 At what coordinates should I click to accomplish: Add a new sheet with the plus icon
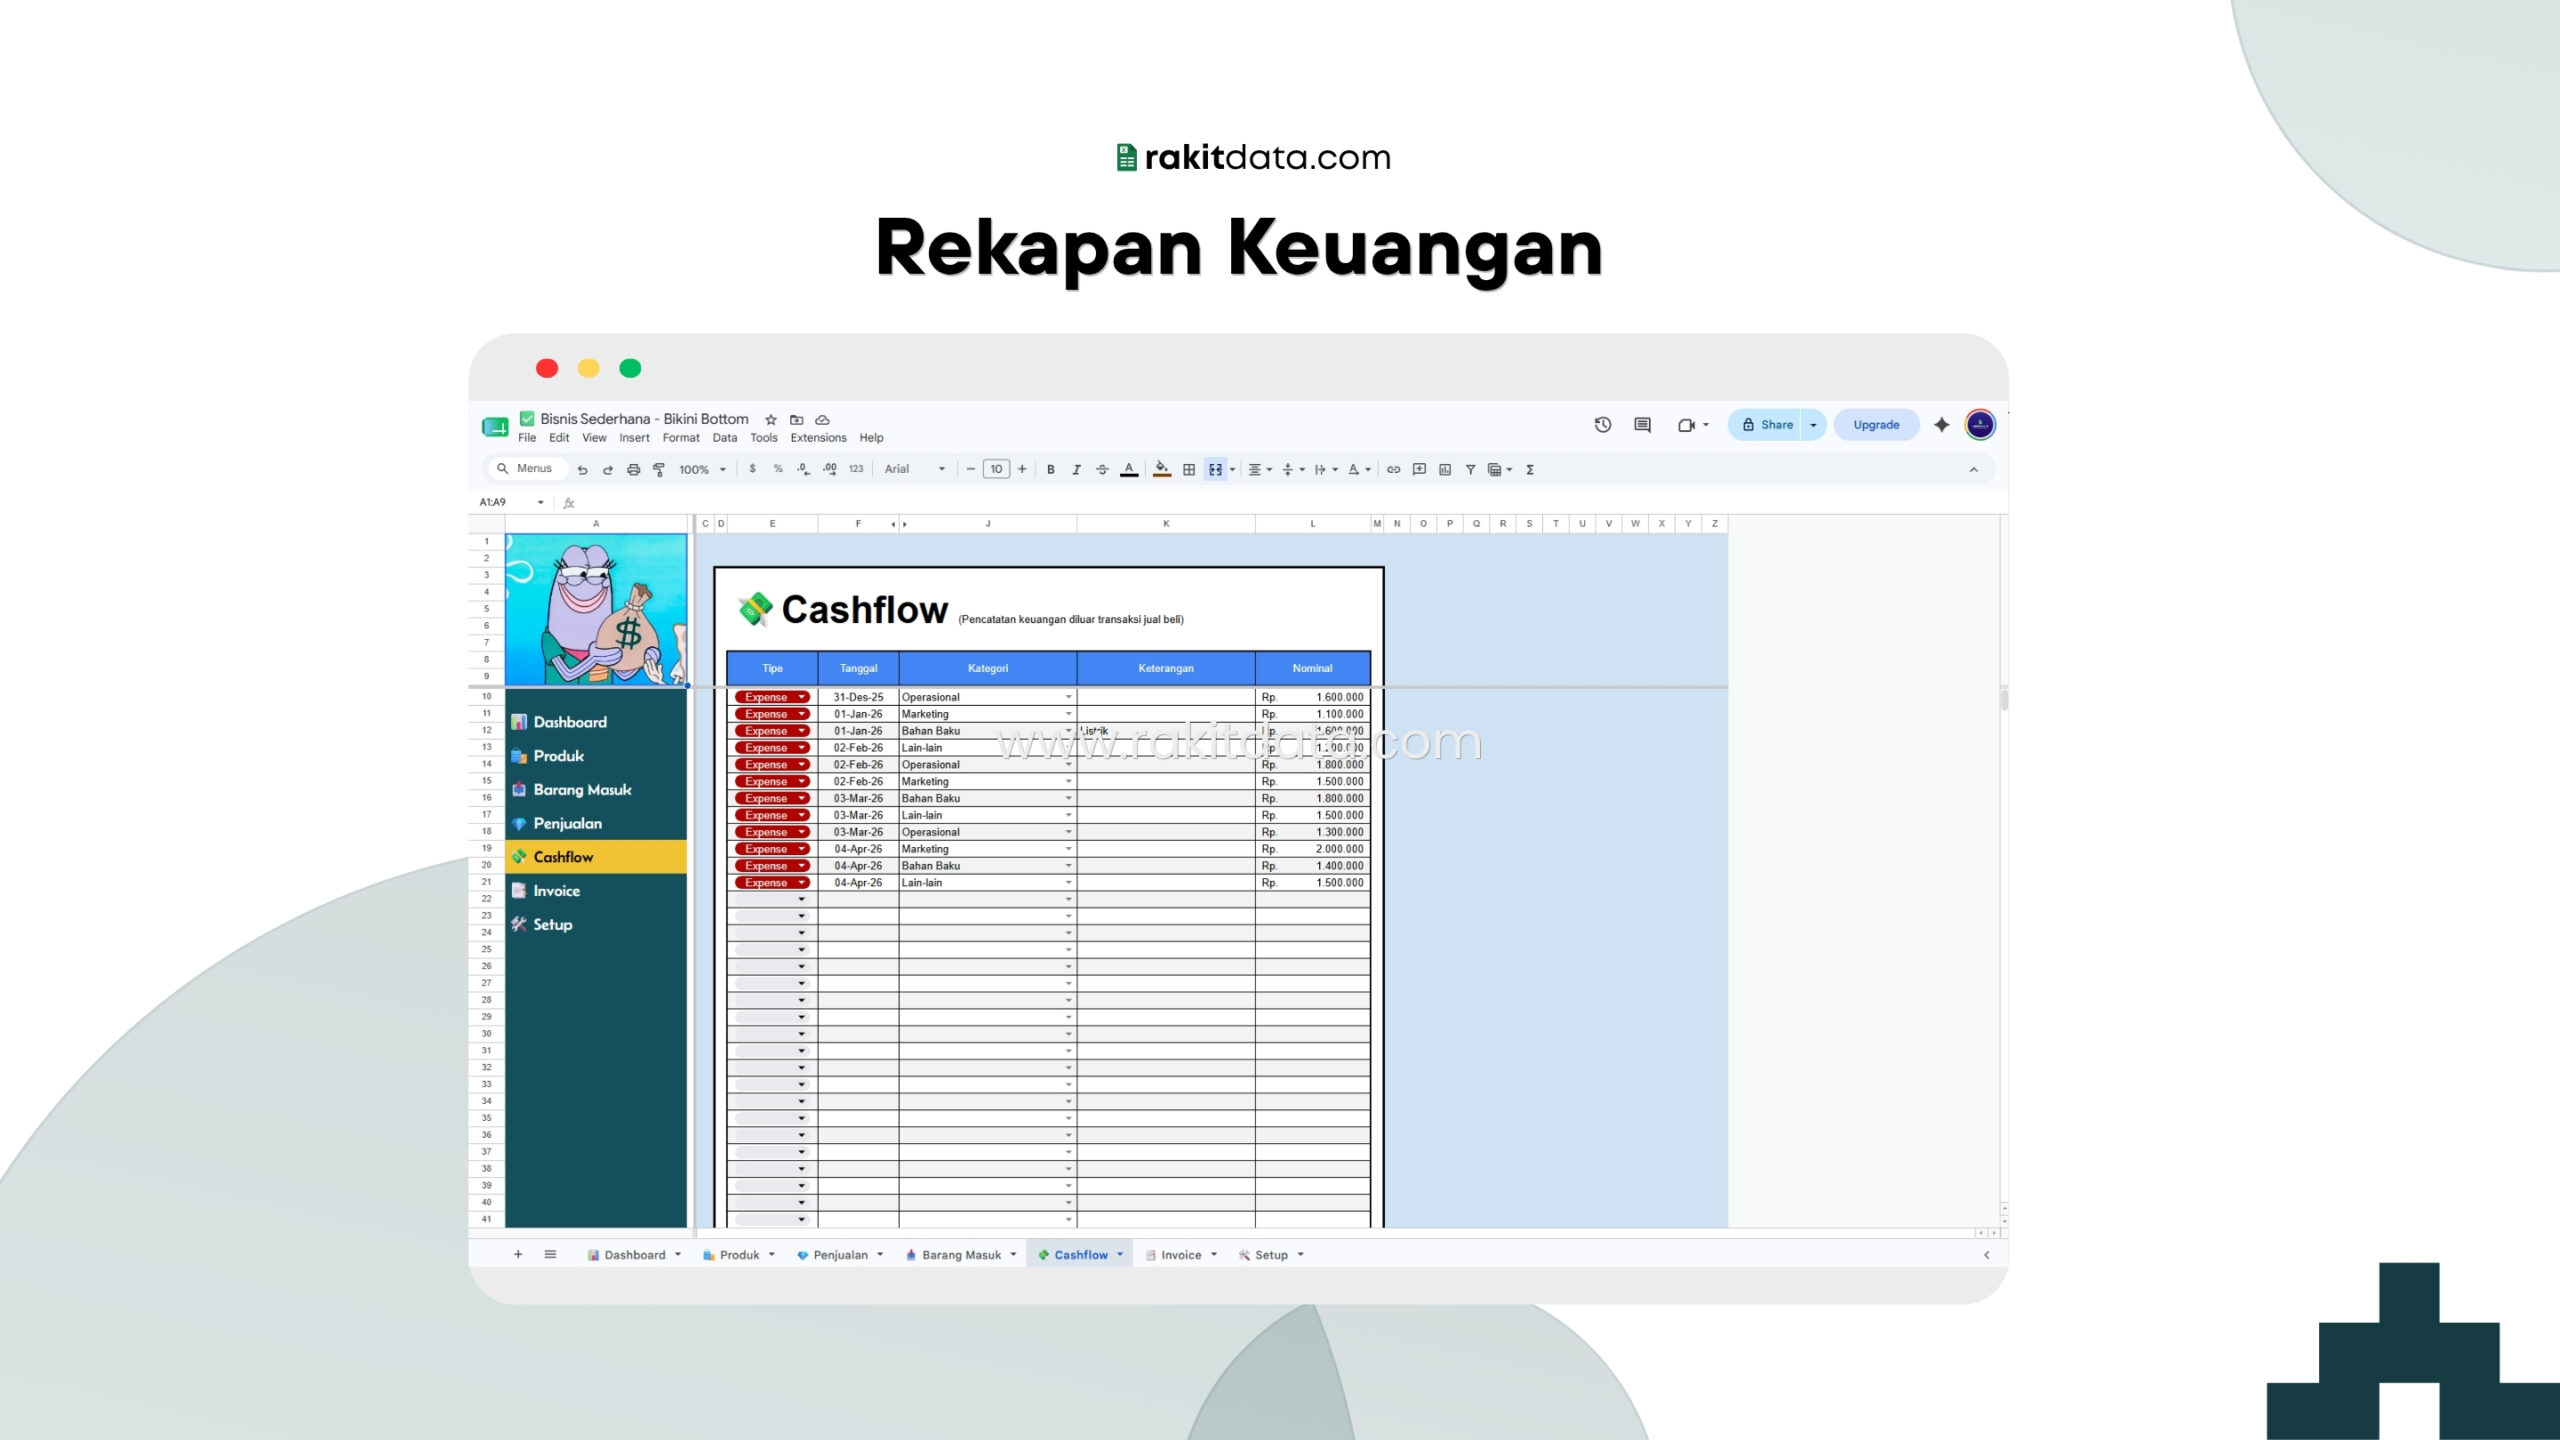click(518, 1255)
